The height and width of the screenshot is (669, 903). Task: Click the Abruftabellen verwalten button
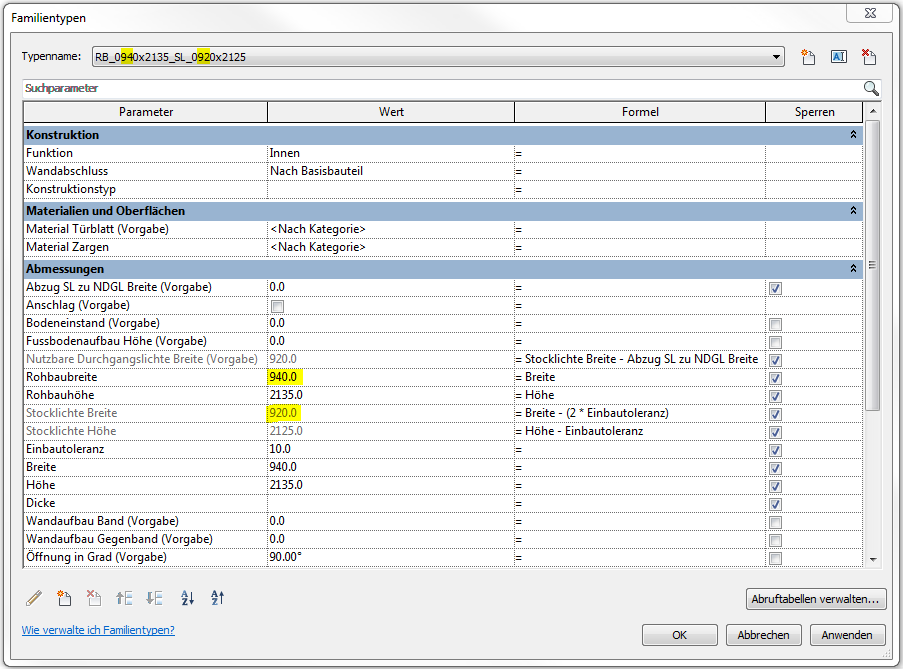coord(816,599)
